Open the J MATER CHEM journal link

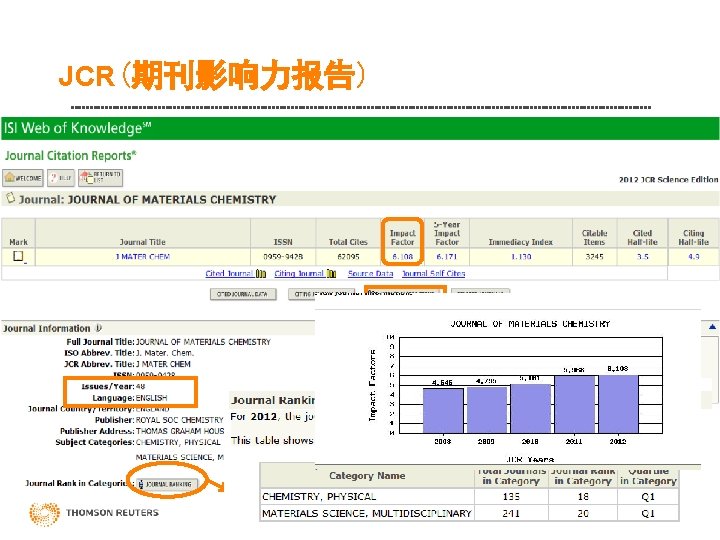point(143,257)
